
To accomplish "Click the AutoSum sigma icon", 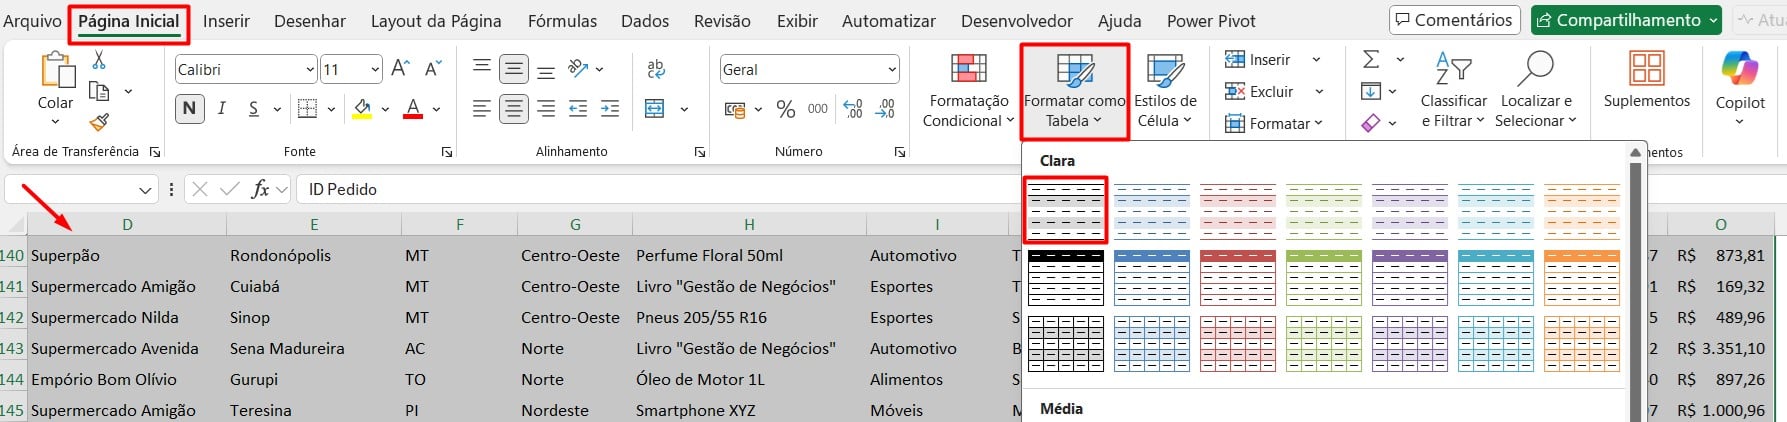I will 1371,60.
